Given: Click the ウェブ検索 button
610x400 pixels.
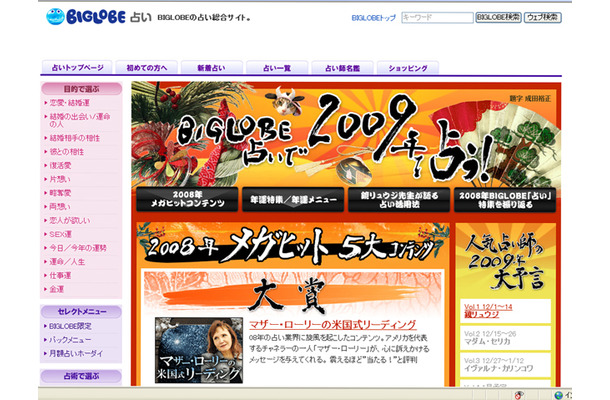Looking at the screenshot, I should [x=543, y=18].
